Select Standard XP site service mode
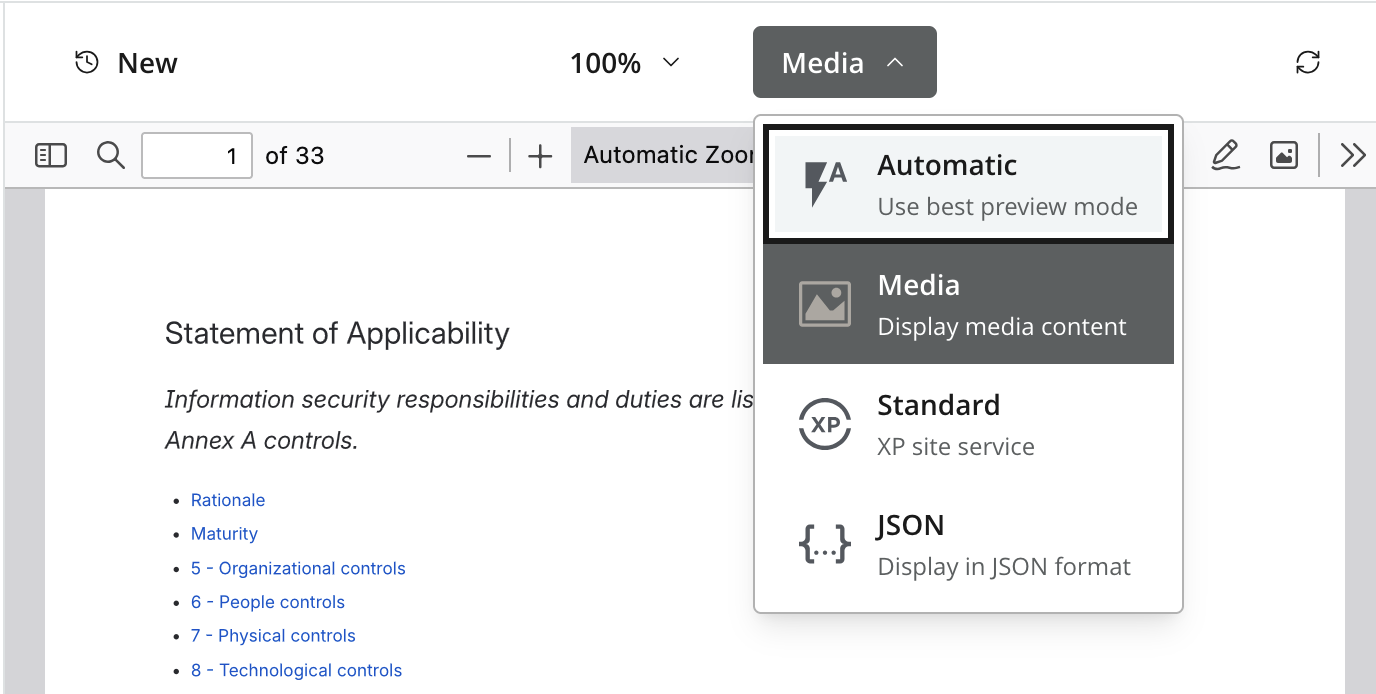Screen dimensions: 1376x694 [x=968, y=424]
